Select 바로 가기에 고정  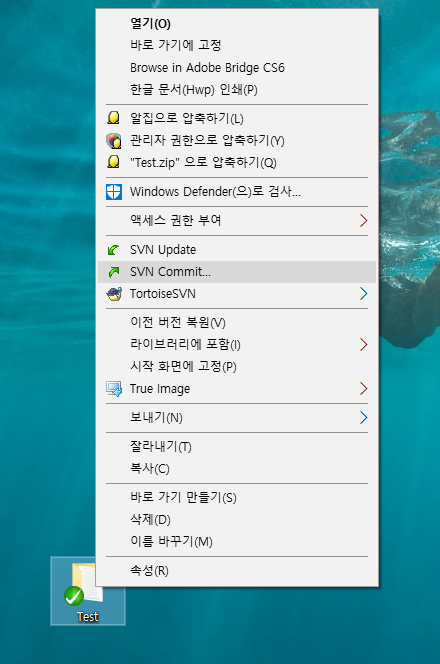point(237,45)
